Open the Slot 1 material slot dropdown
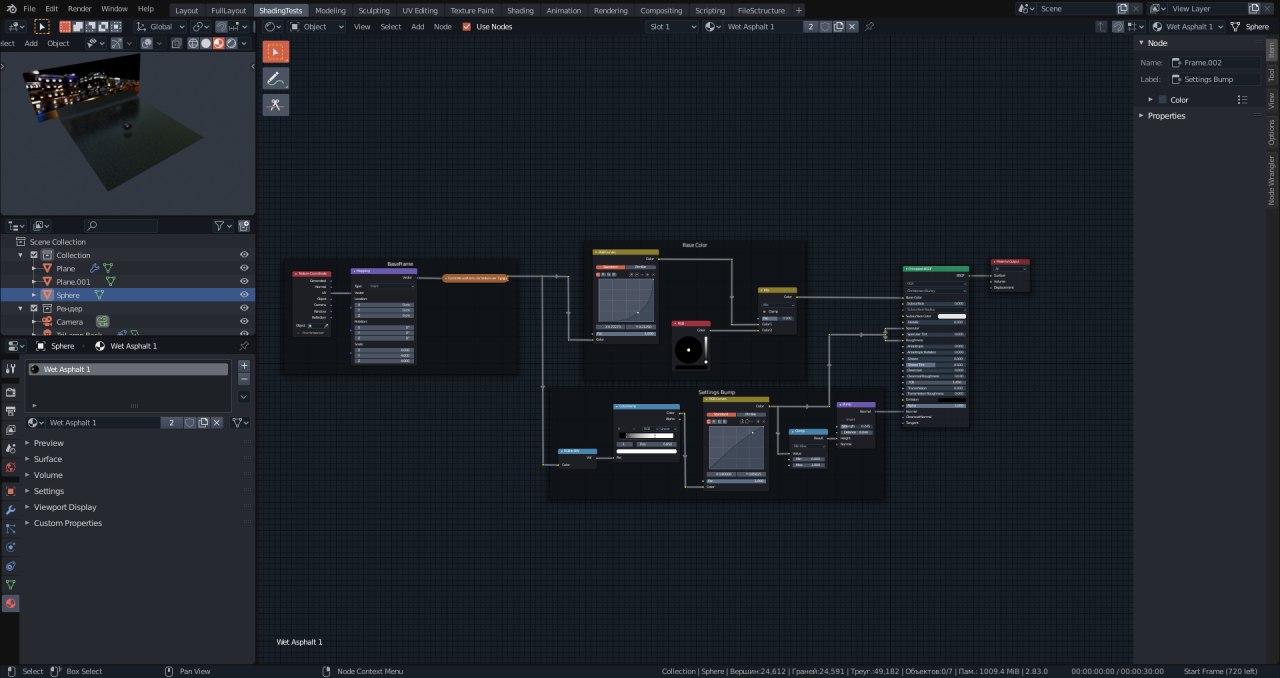Image resolution: width=1280 pixels, height=678 pixels. coord(672,26)
